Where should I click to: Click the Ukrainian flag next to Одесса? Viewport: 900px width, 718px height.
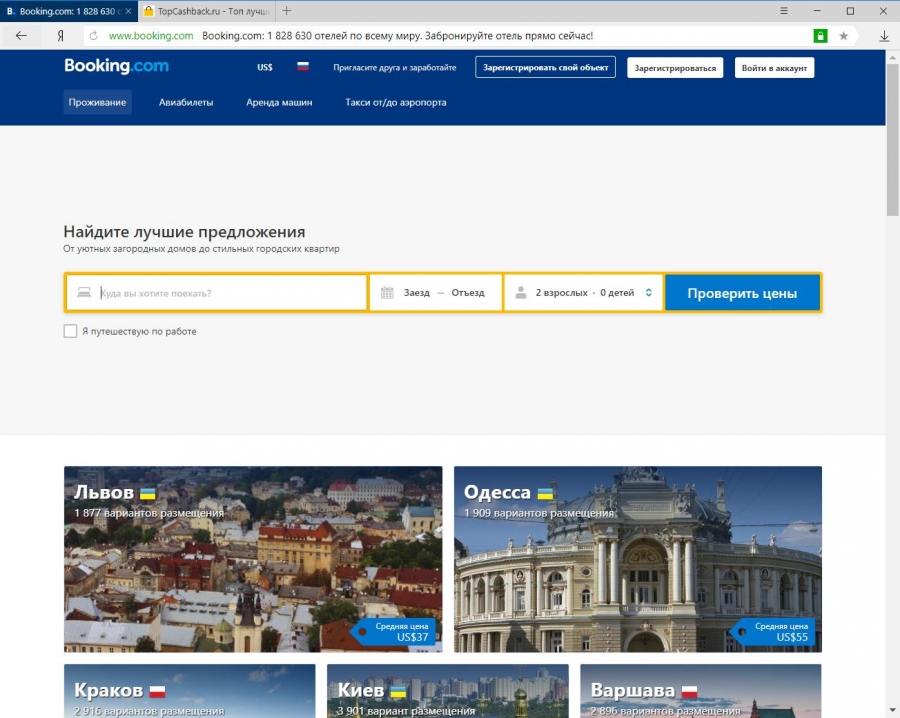(545, 493)
